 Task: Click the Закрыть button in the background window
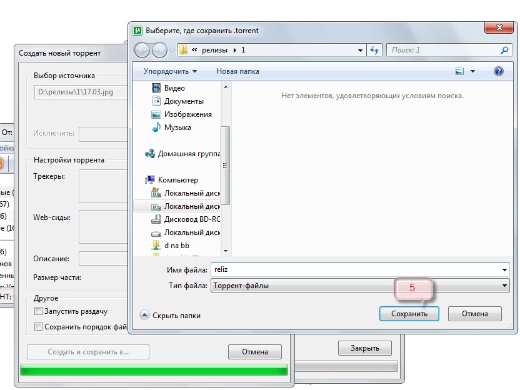pyautogui.click(x=365, y=348)
